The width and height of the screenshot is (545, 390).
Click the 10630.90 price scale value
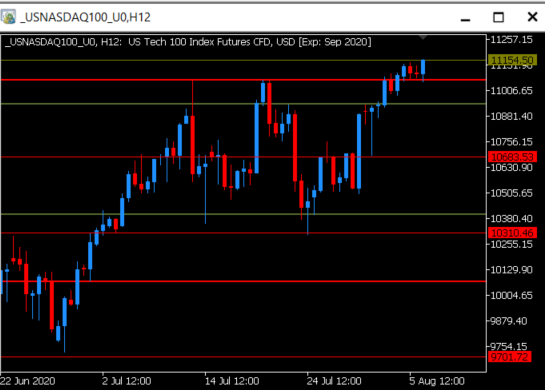click(x=511, y=168)
